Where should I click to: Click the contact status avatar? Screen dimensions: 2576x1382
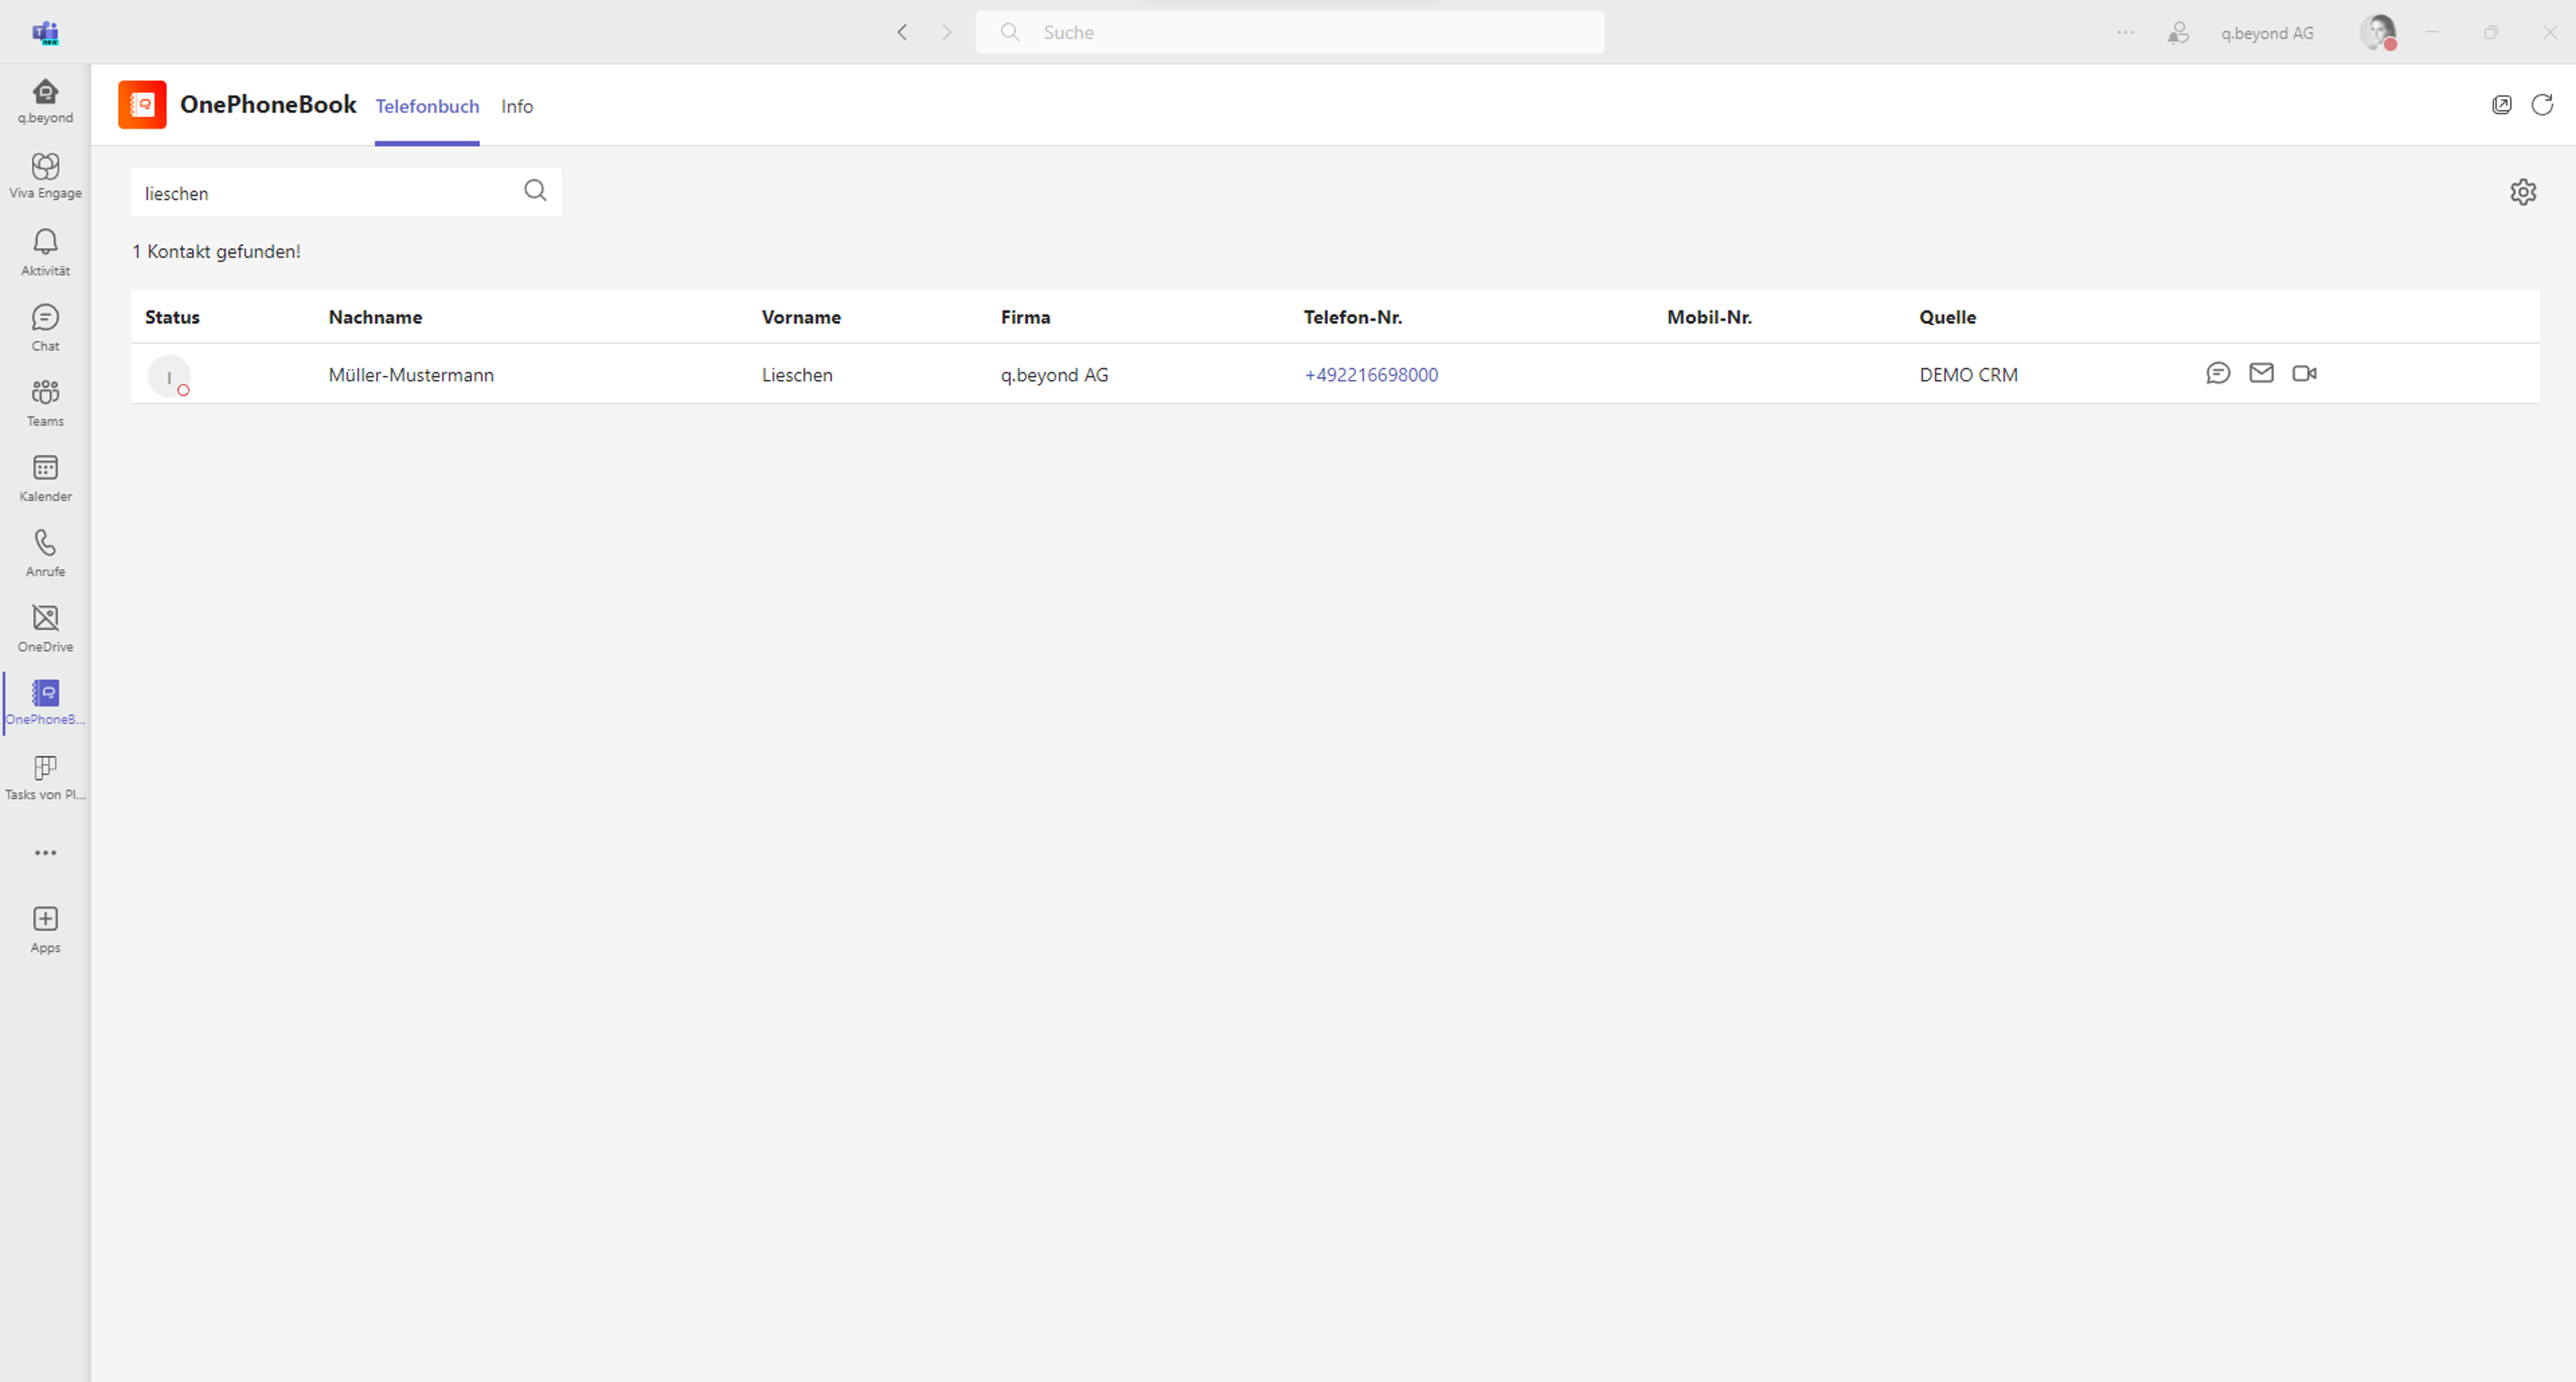point(169,376)
